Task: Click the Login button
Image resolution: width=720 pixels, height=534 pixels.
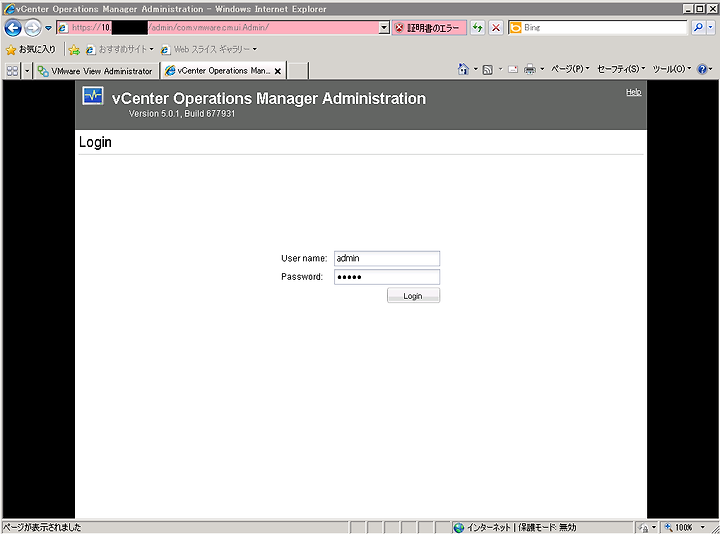Action: pos(413,296)
